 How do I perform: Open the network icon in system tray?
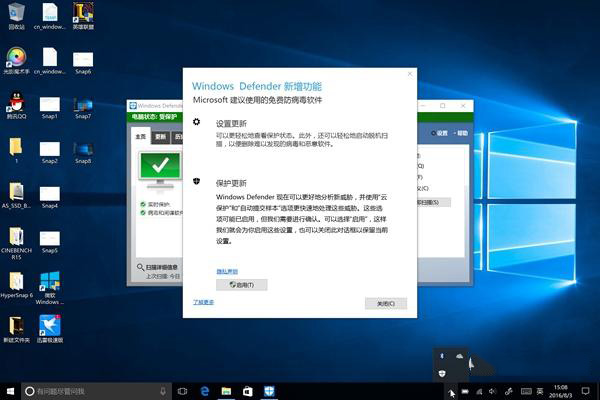click(479, 391)
